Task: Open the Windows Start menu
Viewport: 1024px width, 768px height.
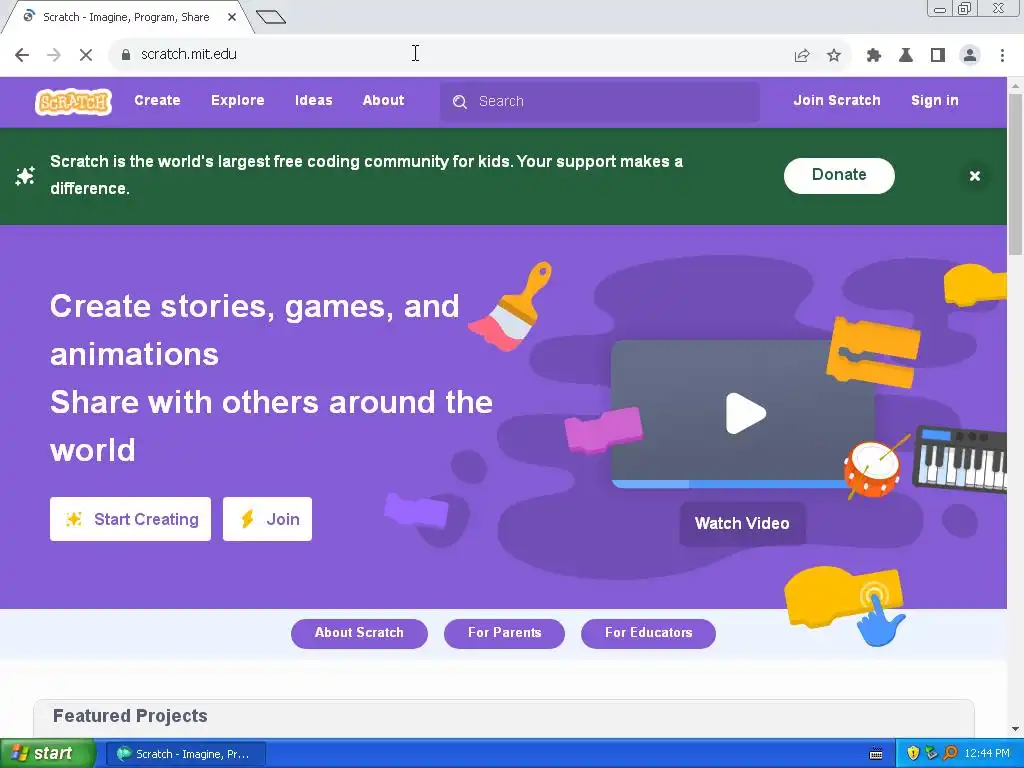Action: [x=46, y=754]
